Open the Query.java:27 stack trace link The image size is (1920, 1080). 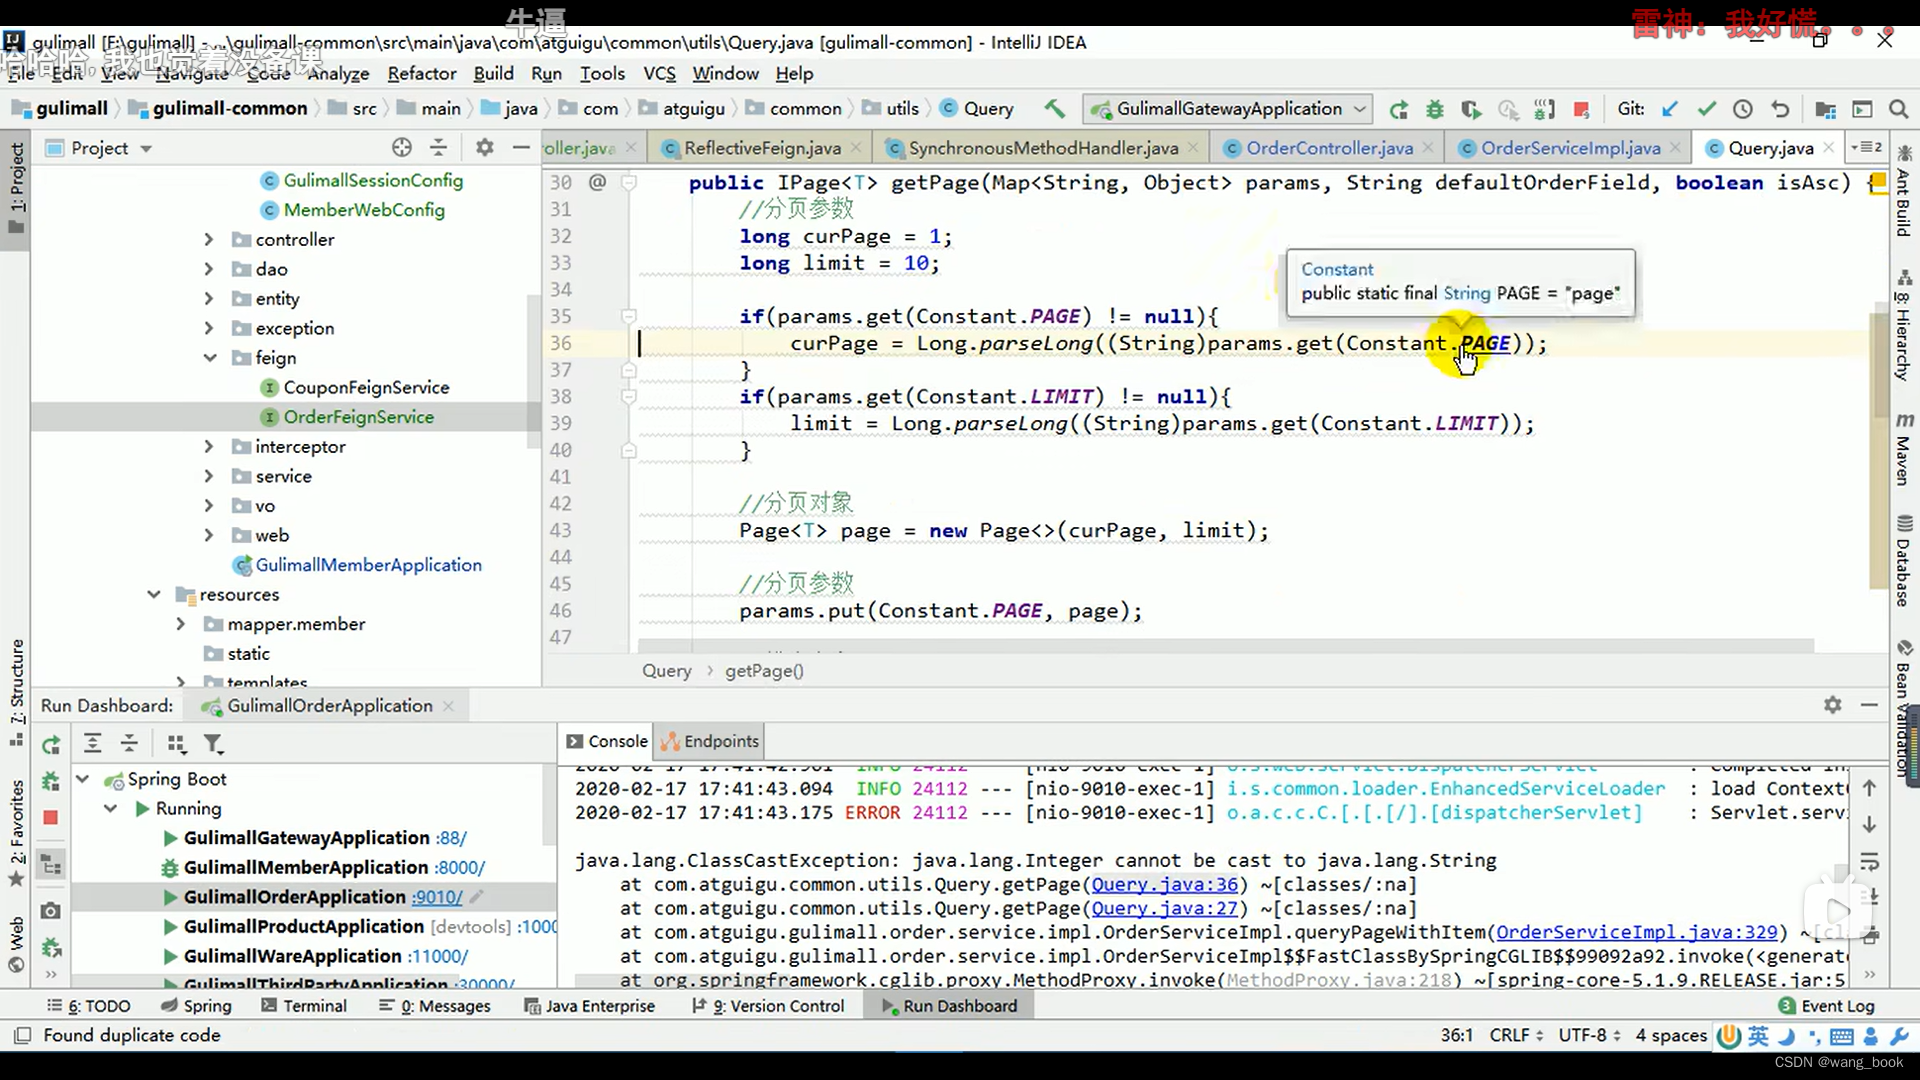coord(1164,908)
